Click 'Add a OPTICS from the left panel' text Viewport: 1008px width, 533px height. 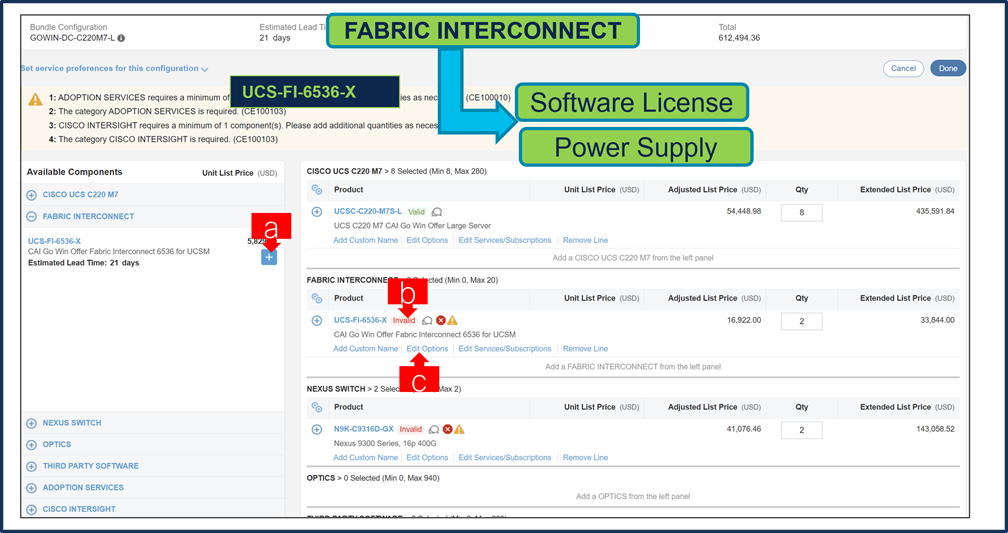tap(633, 496)
